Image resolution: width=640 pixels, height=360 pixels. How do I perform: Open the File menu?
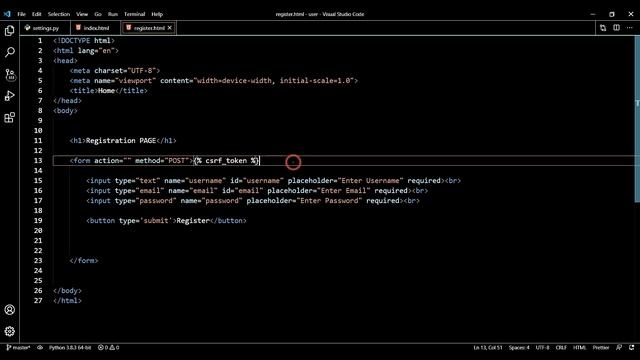21,14
